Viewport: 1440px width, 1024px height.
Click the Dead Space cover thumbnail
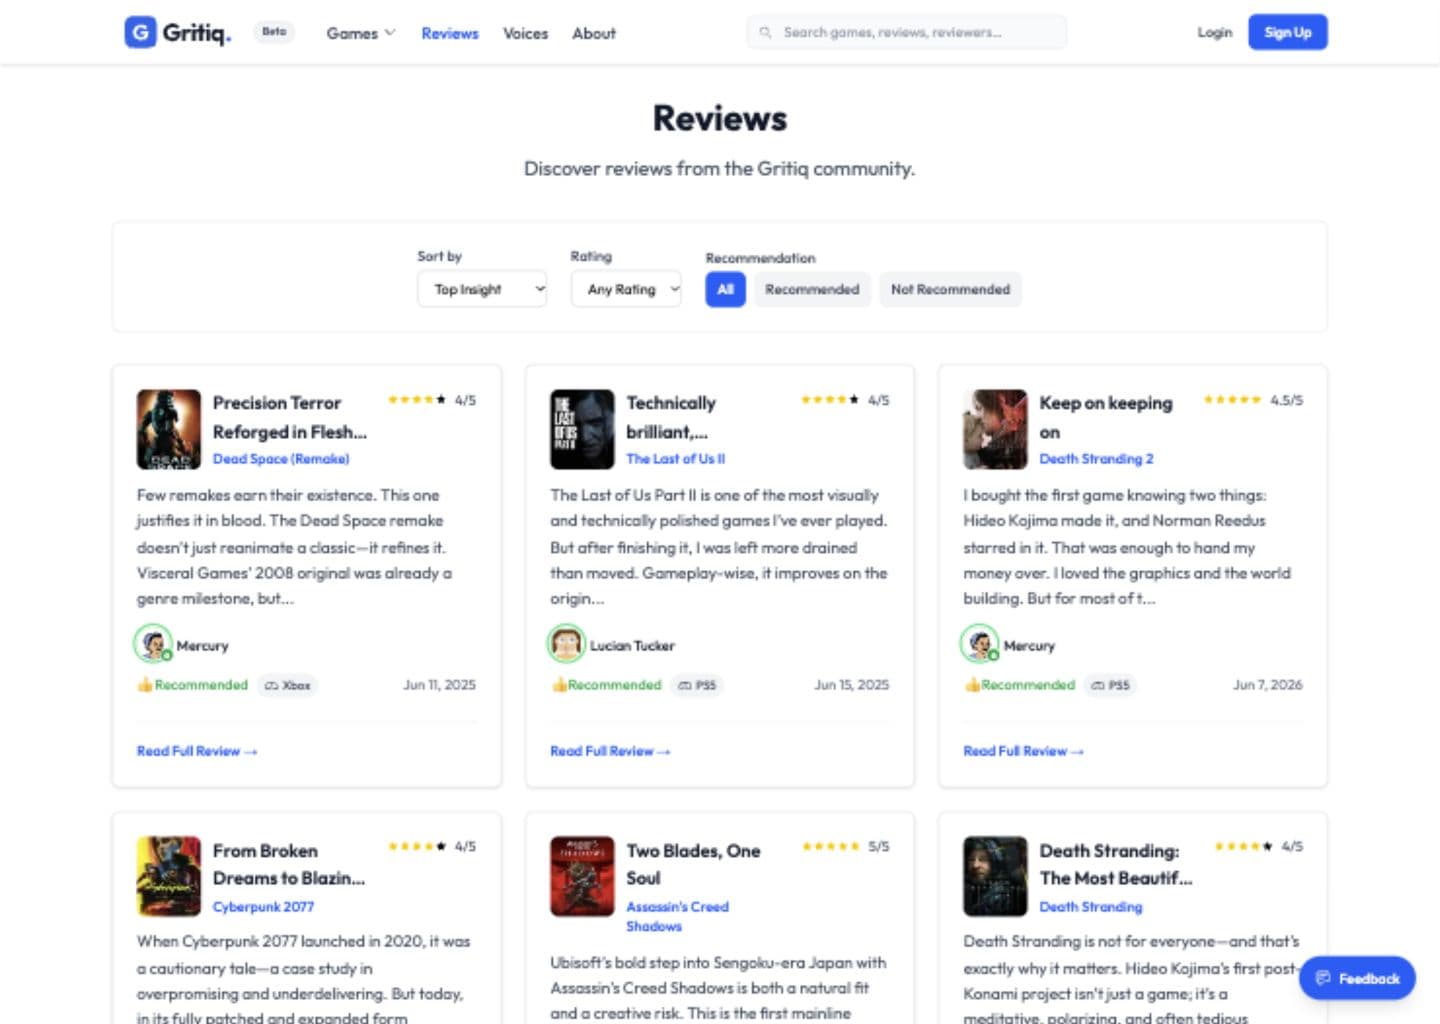(169, 429)
